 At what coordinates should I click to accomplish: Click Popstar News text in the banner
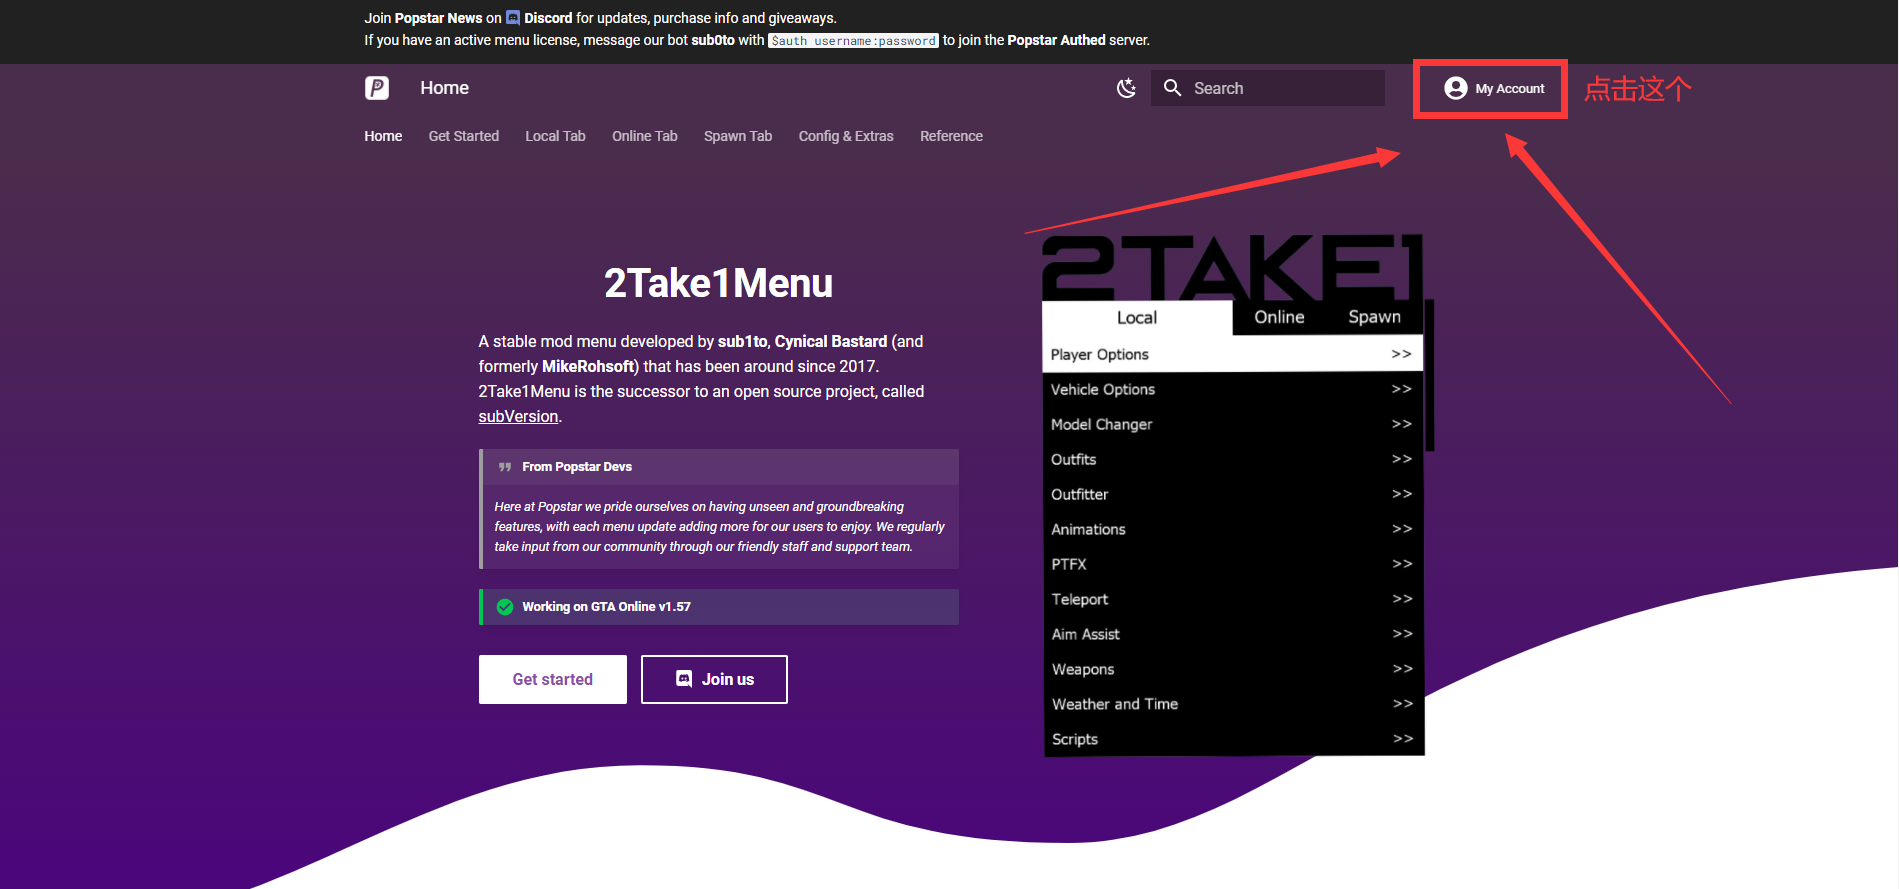point(439,18)
